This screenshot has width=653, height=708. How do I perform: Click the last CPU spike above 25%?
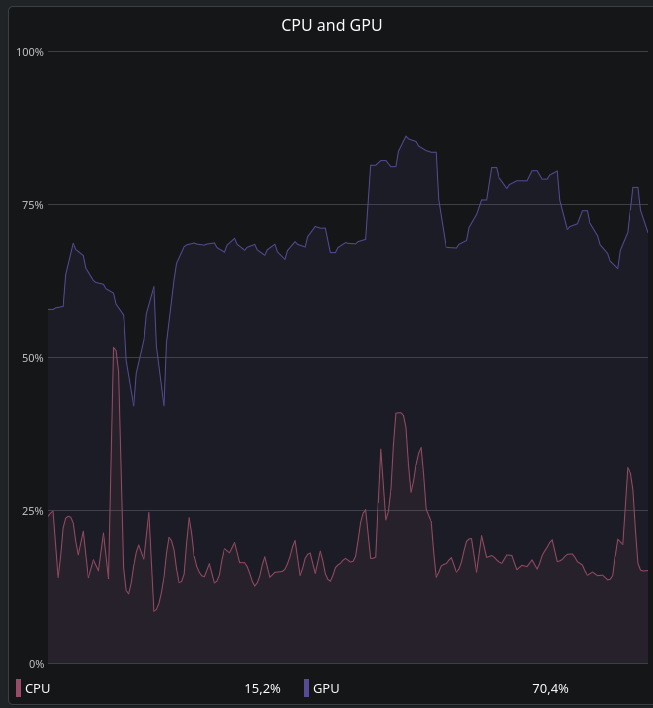tap(628, 468)
